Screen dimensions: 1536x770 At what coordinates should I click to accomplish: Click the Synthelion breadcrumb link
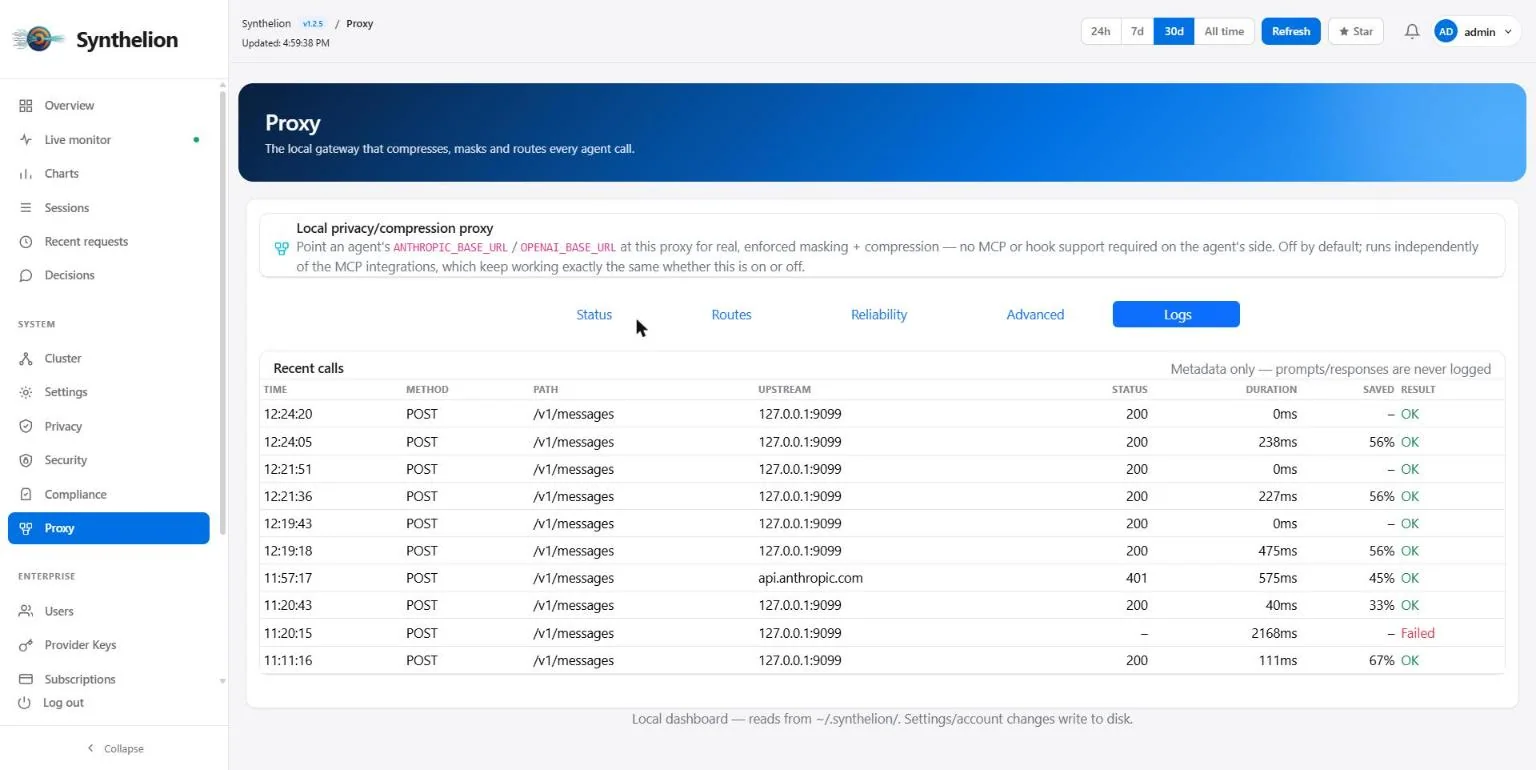[266, 23]
